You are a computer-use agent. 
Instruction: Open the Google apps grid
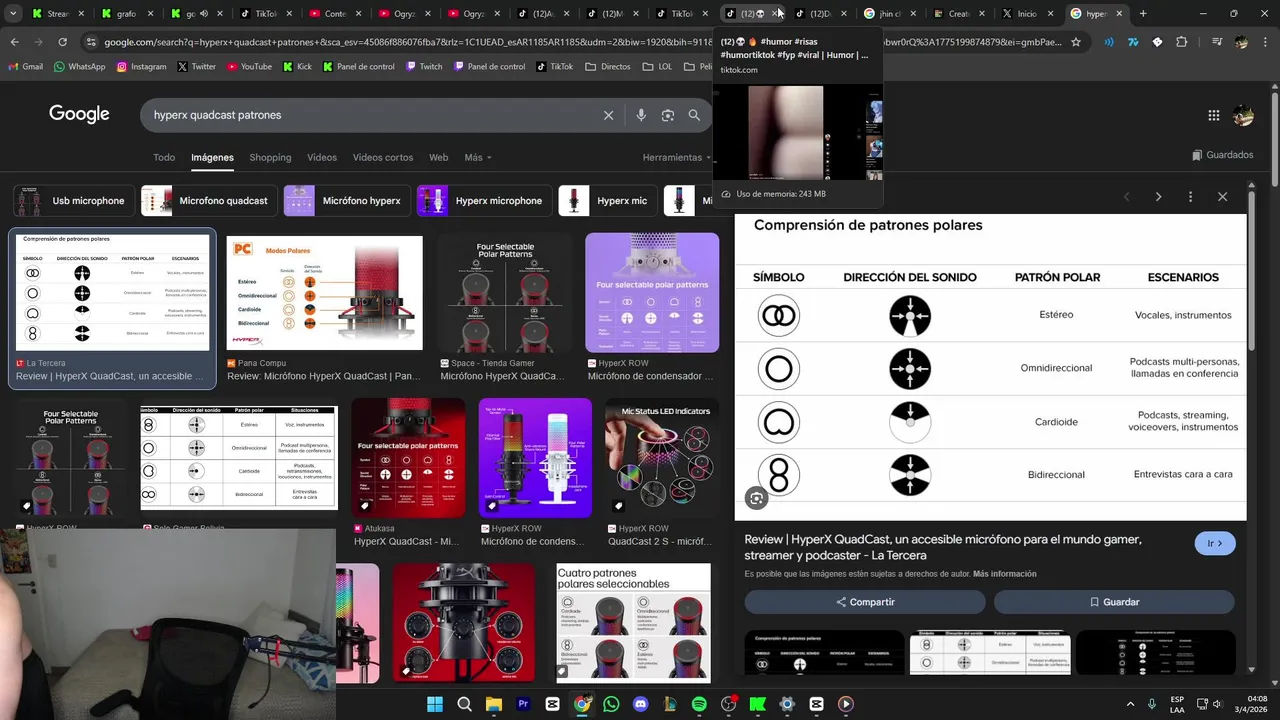pyautogui.click(x=1214, y=115)
